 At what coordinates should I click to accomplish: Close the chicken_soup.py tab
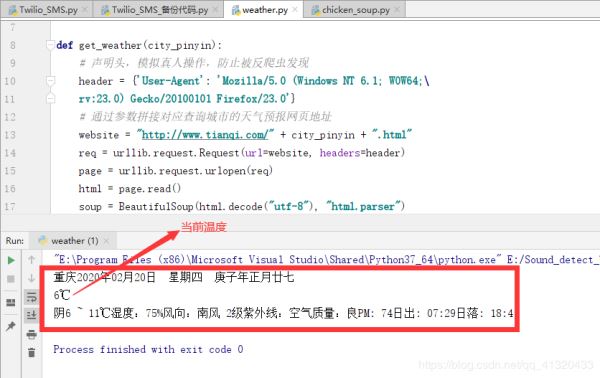(397, 10)
